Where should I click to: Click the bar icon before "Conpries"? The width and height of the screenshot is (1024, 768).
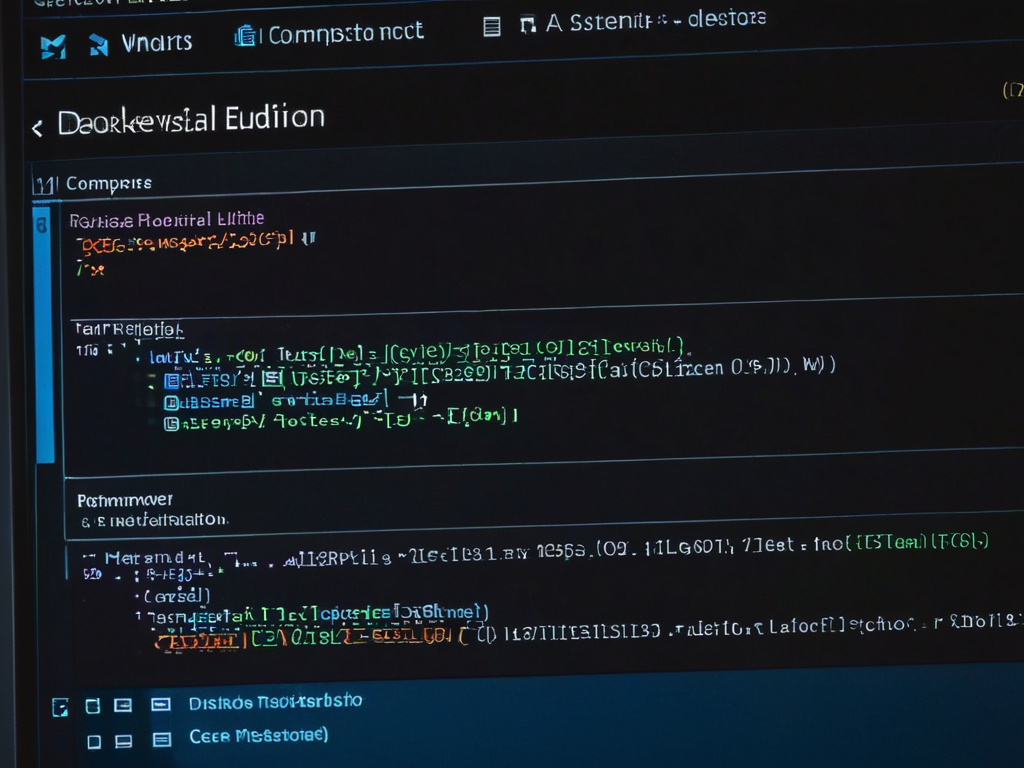46,185
